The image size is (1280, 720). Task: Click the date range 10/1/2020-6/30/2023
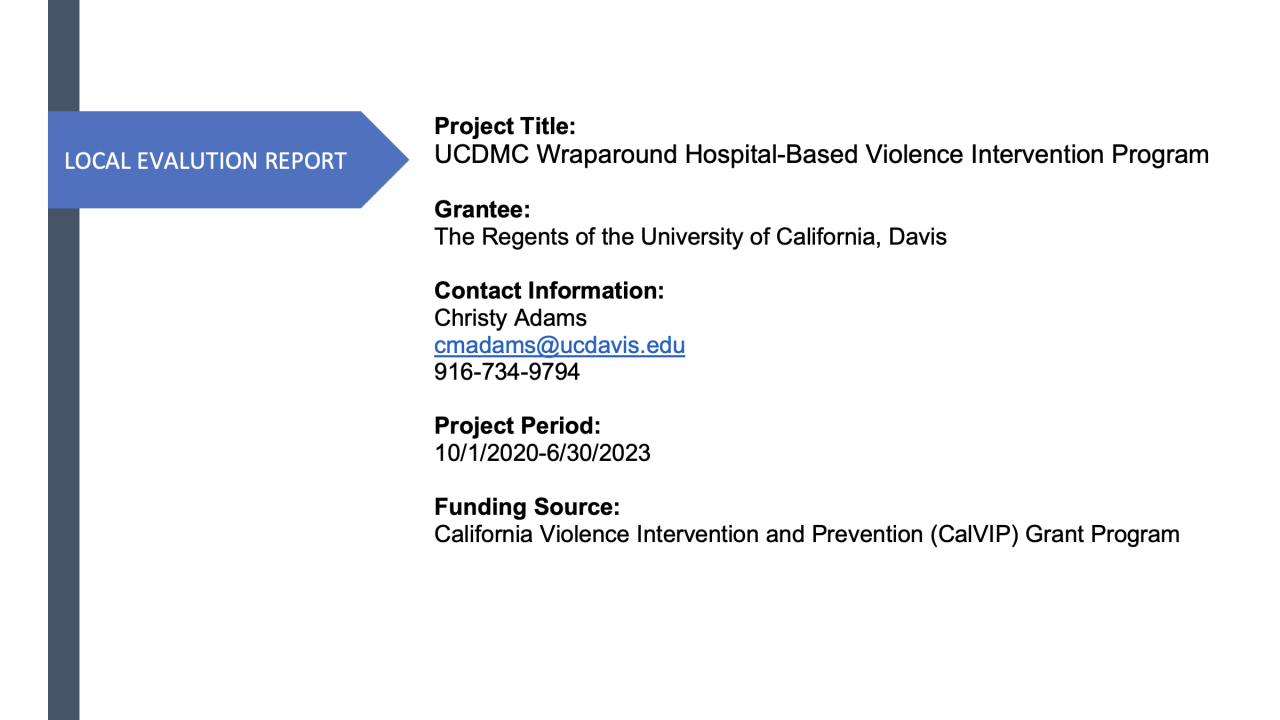(542, 453)
